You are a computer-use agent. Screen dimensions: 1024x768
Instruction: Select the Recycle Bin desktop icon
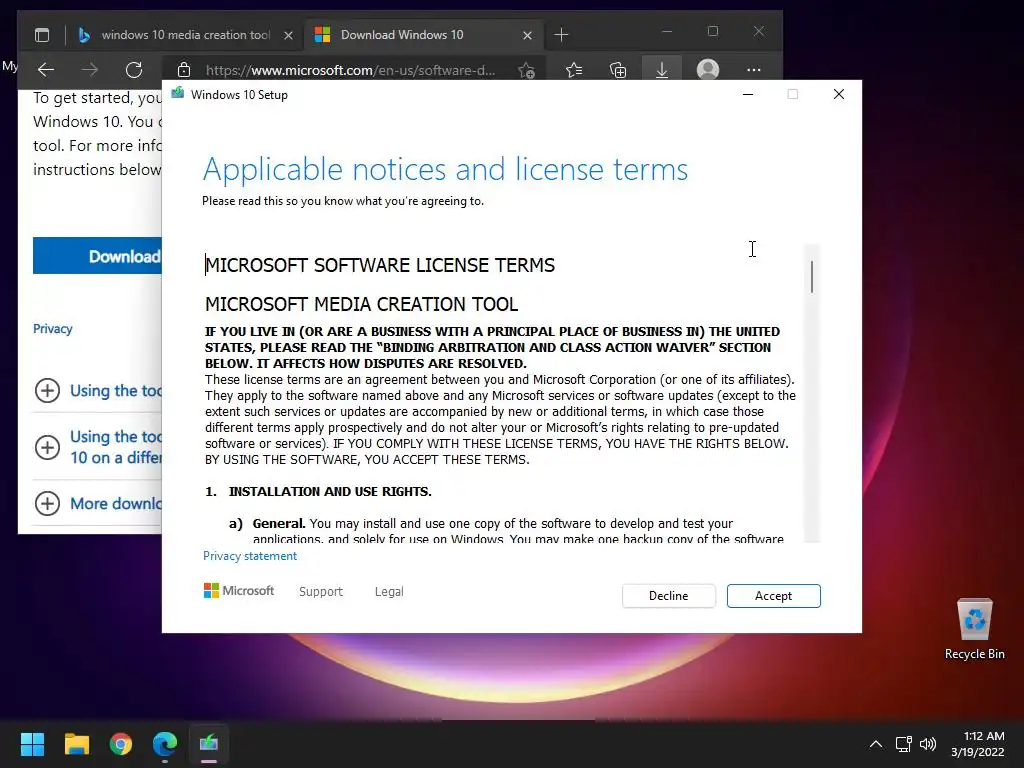tap(974, 629)
